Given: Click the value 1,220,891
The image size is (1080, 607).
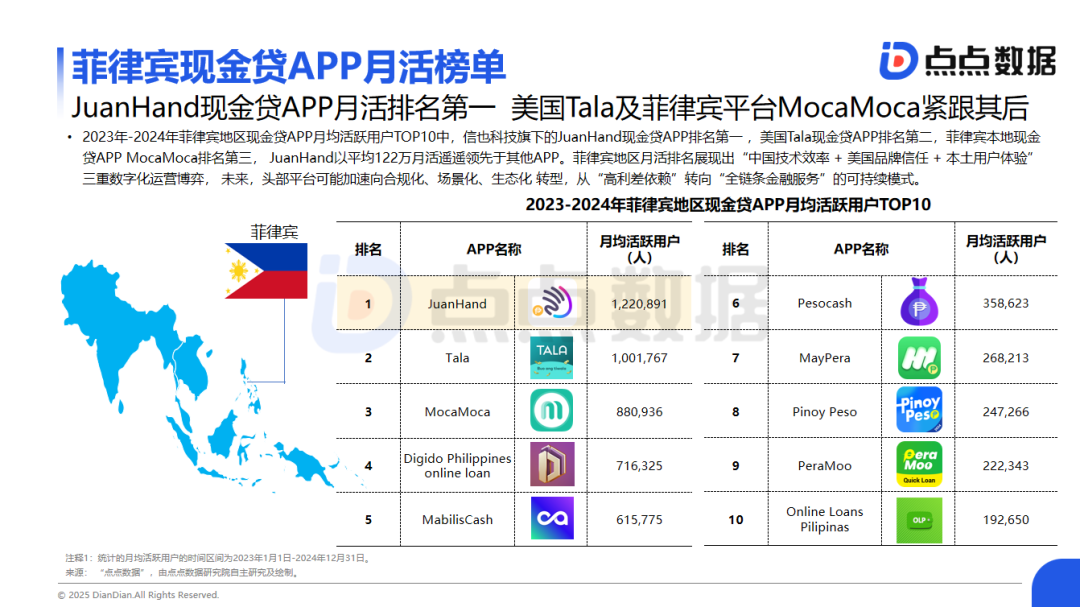Looking at the screenshot, I should (639, 304).
